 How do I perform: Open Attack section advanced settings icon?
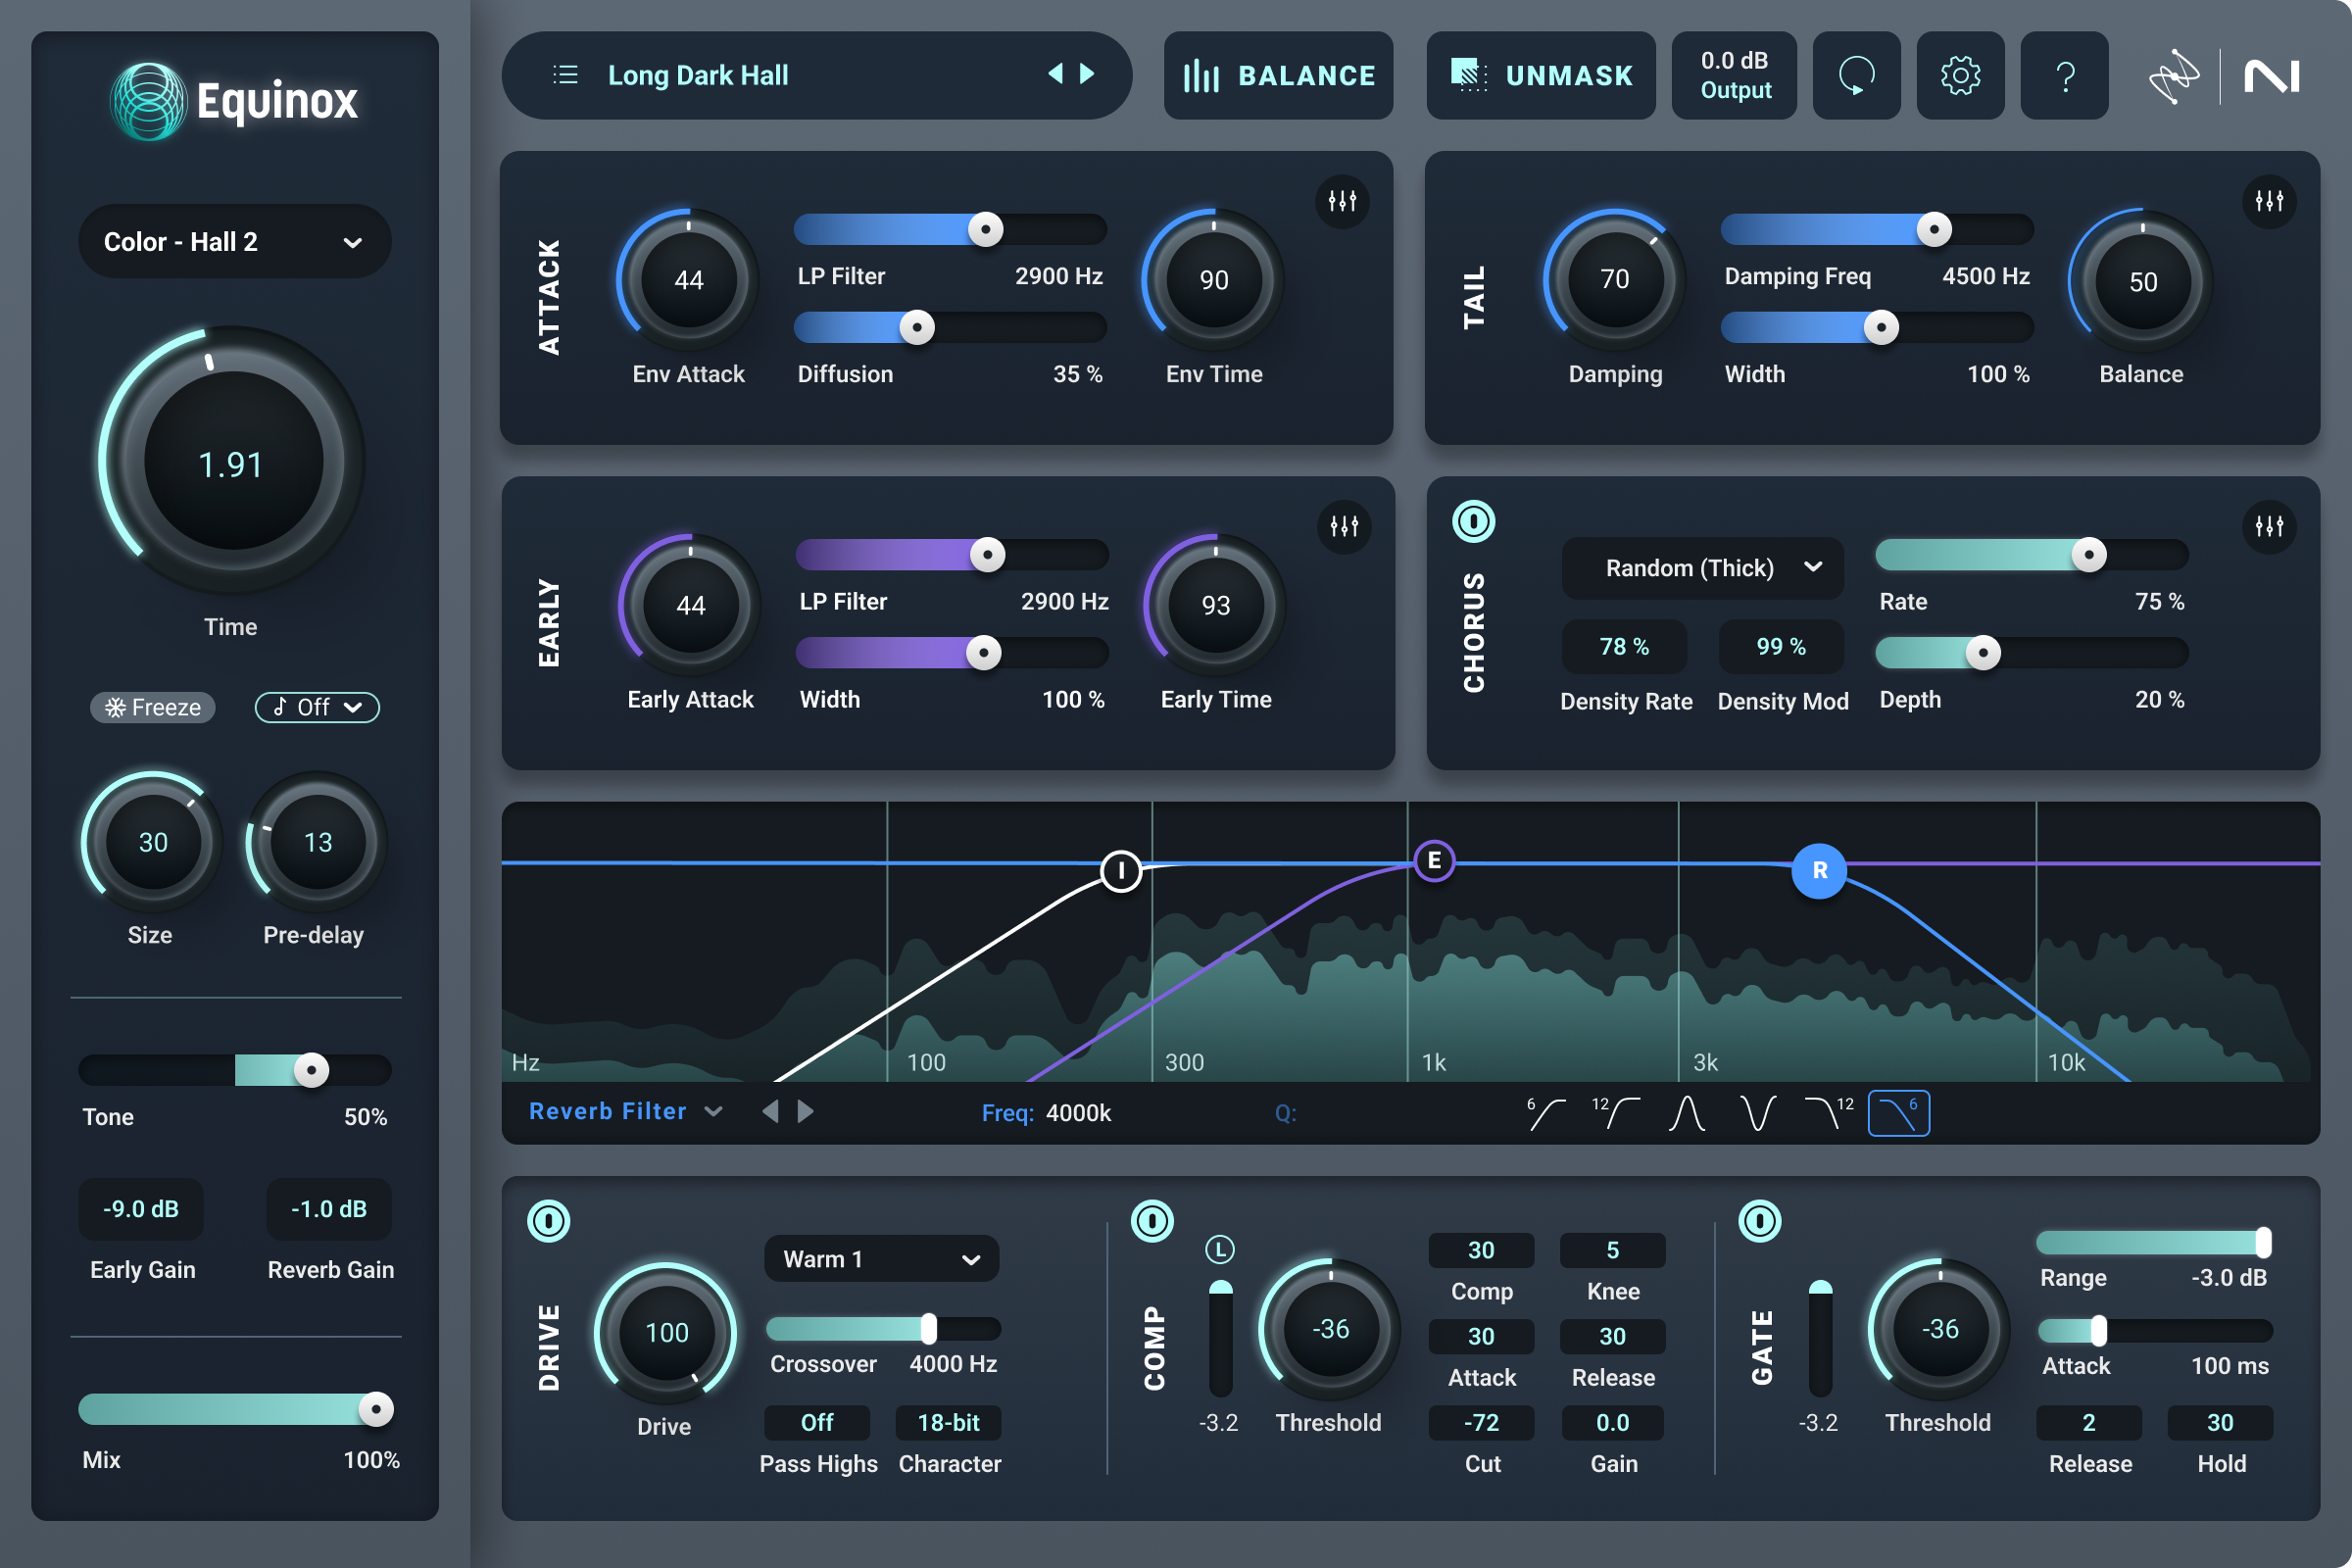coord(1342,201)
